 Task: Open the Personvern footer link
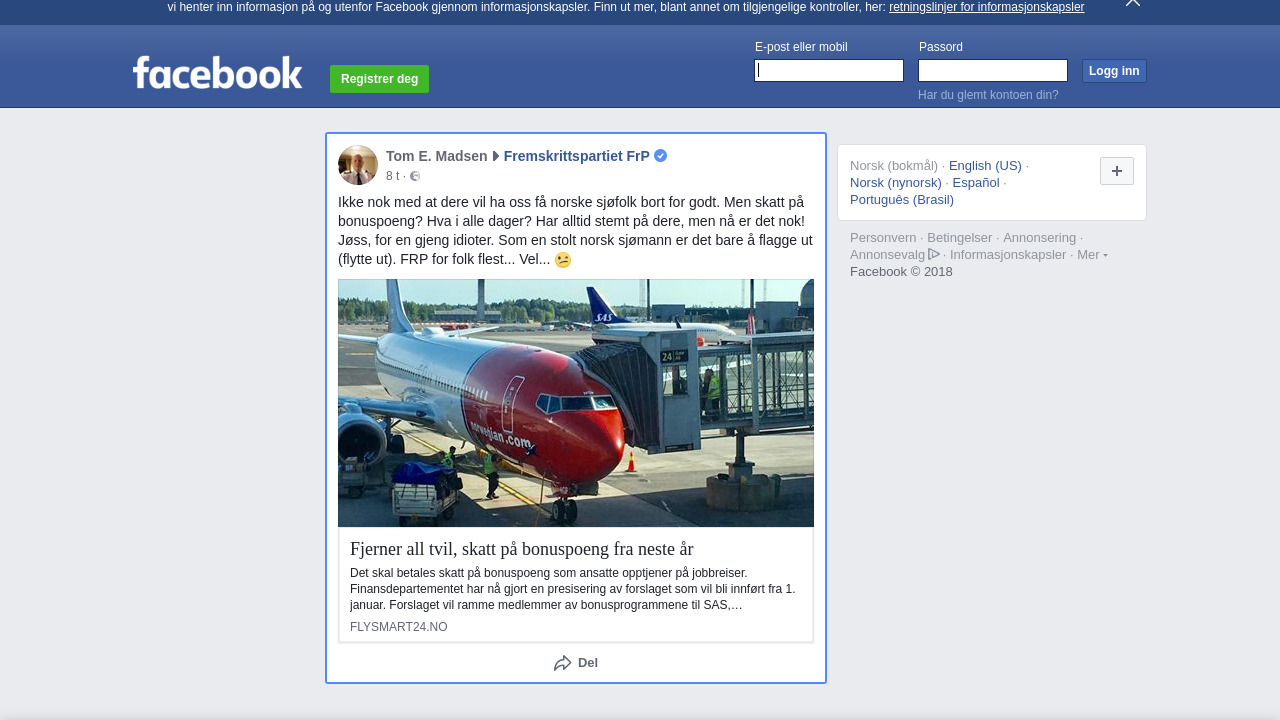(883, 237)
